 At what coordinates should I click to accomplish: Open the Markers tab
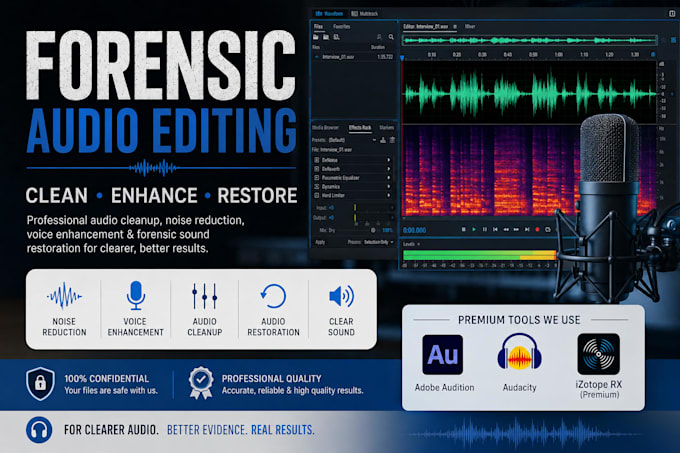click(386, 127)
